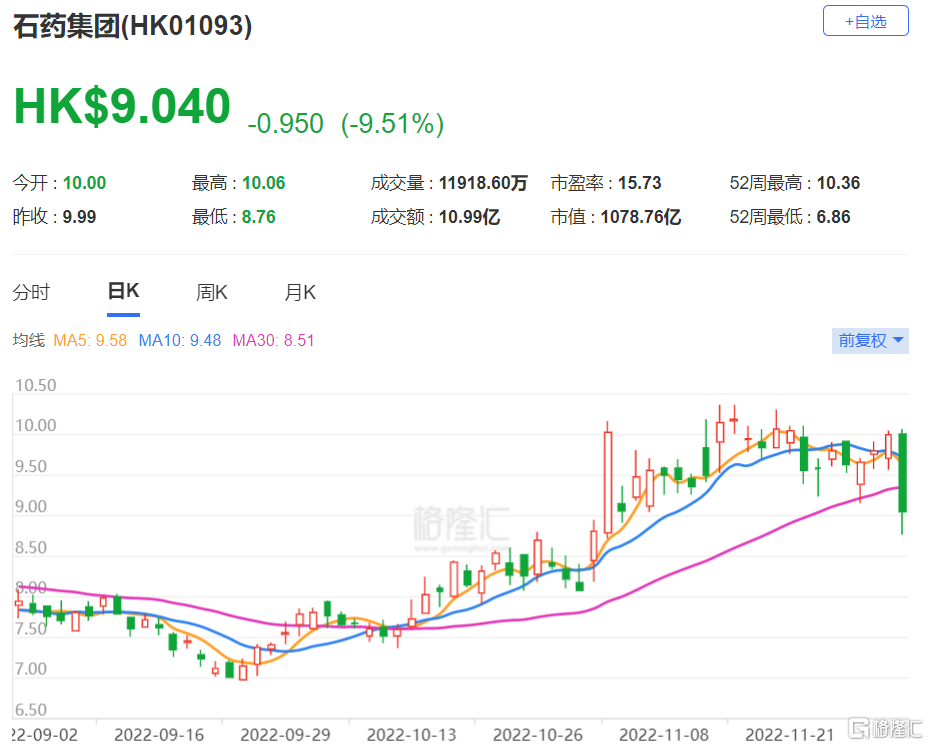Click the 6.50 price axis label

point(31,710)
